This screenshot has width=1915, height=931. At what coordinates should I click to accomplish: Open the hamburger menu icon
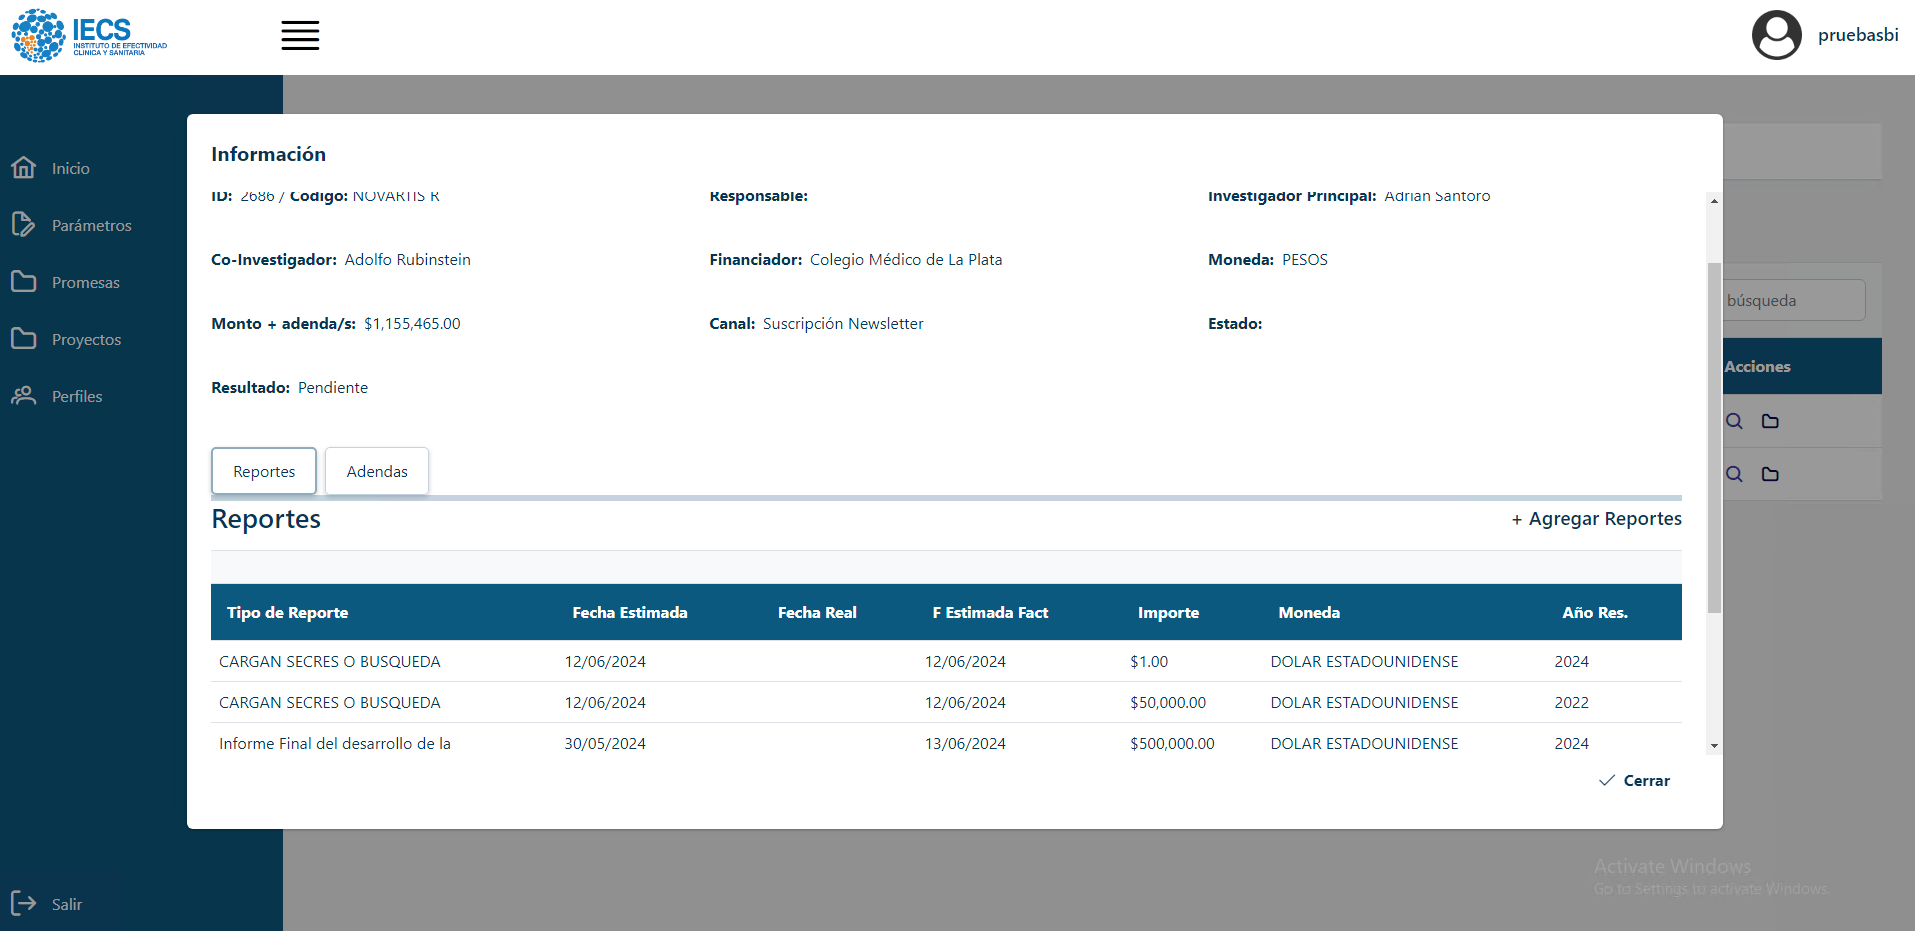tap(300, 35)
